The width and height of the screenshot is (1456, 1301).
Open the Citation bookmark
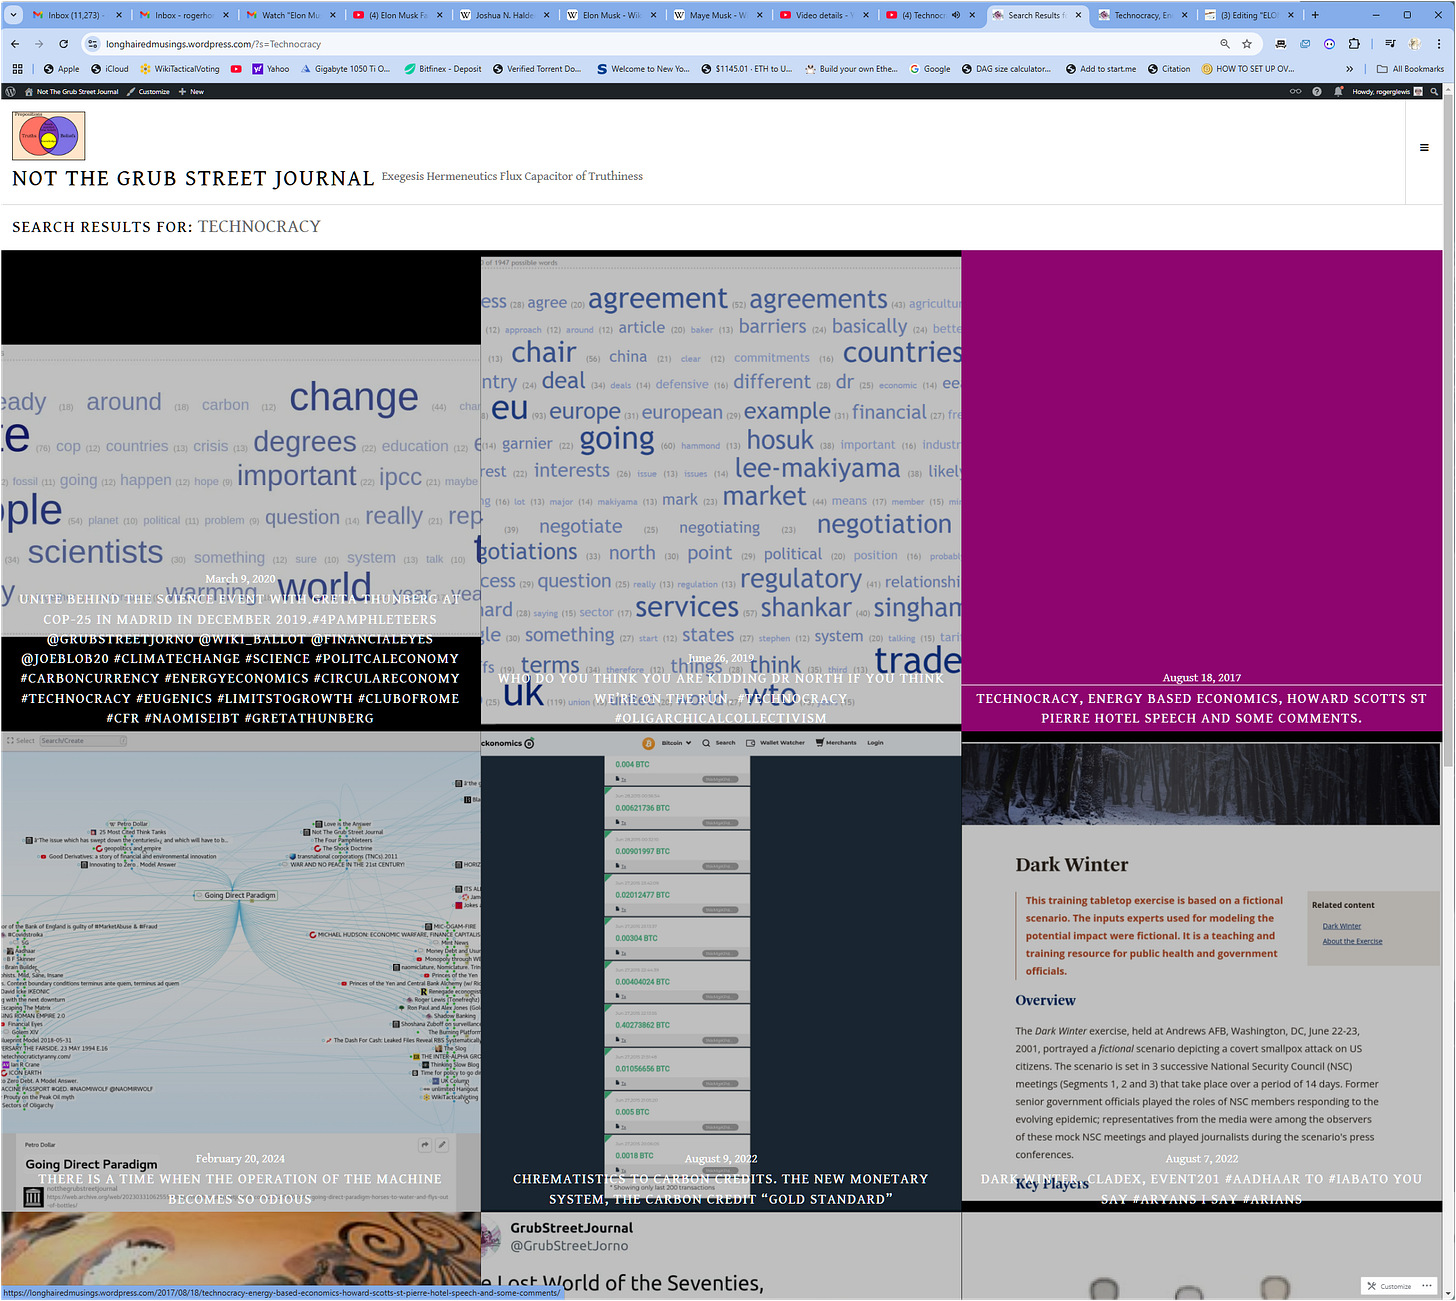pos(1168,69)
